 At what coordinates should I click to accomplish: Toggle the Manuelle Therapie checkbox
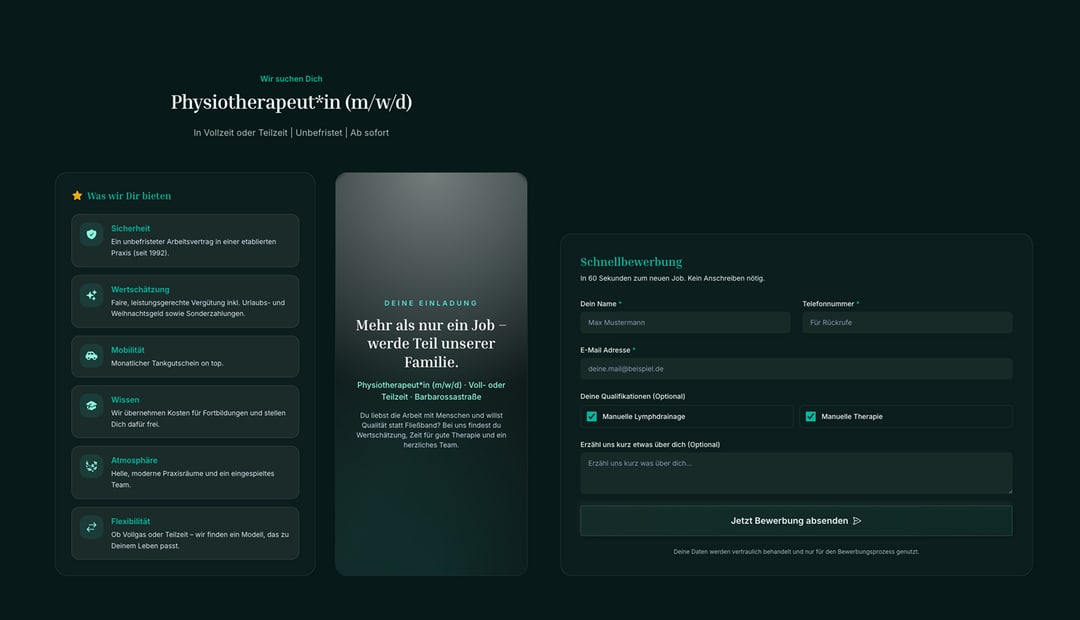coord(811,416)
